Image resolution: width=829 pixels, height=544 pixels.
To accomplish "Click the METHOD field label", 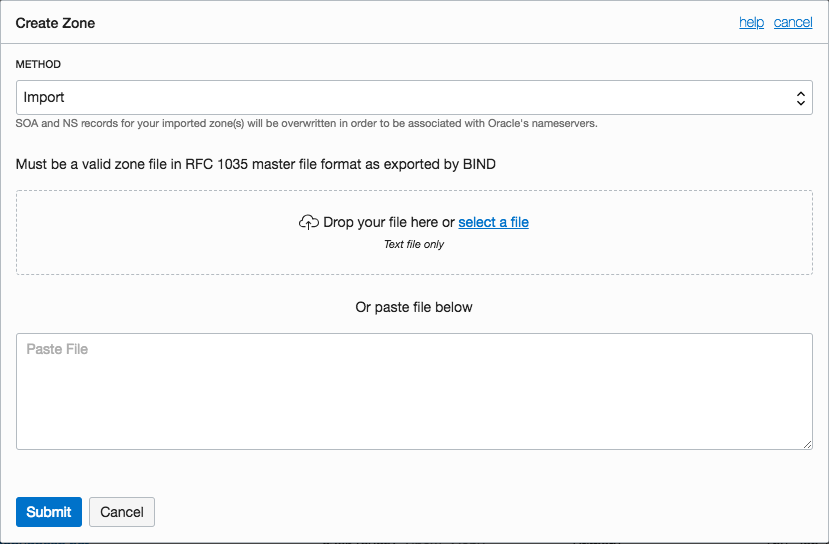I will point(38,64).
